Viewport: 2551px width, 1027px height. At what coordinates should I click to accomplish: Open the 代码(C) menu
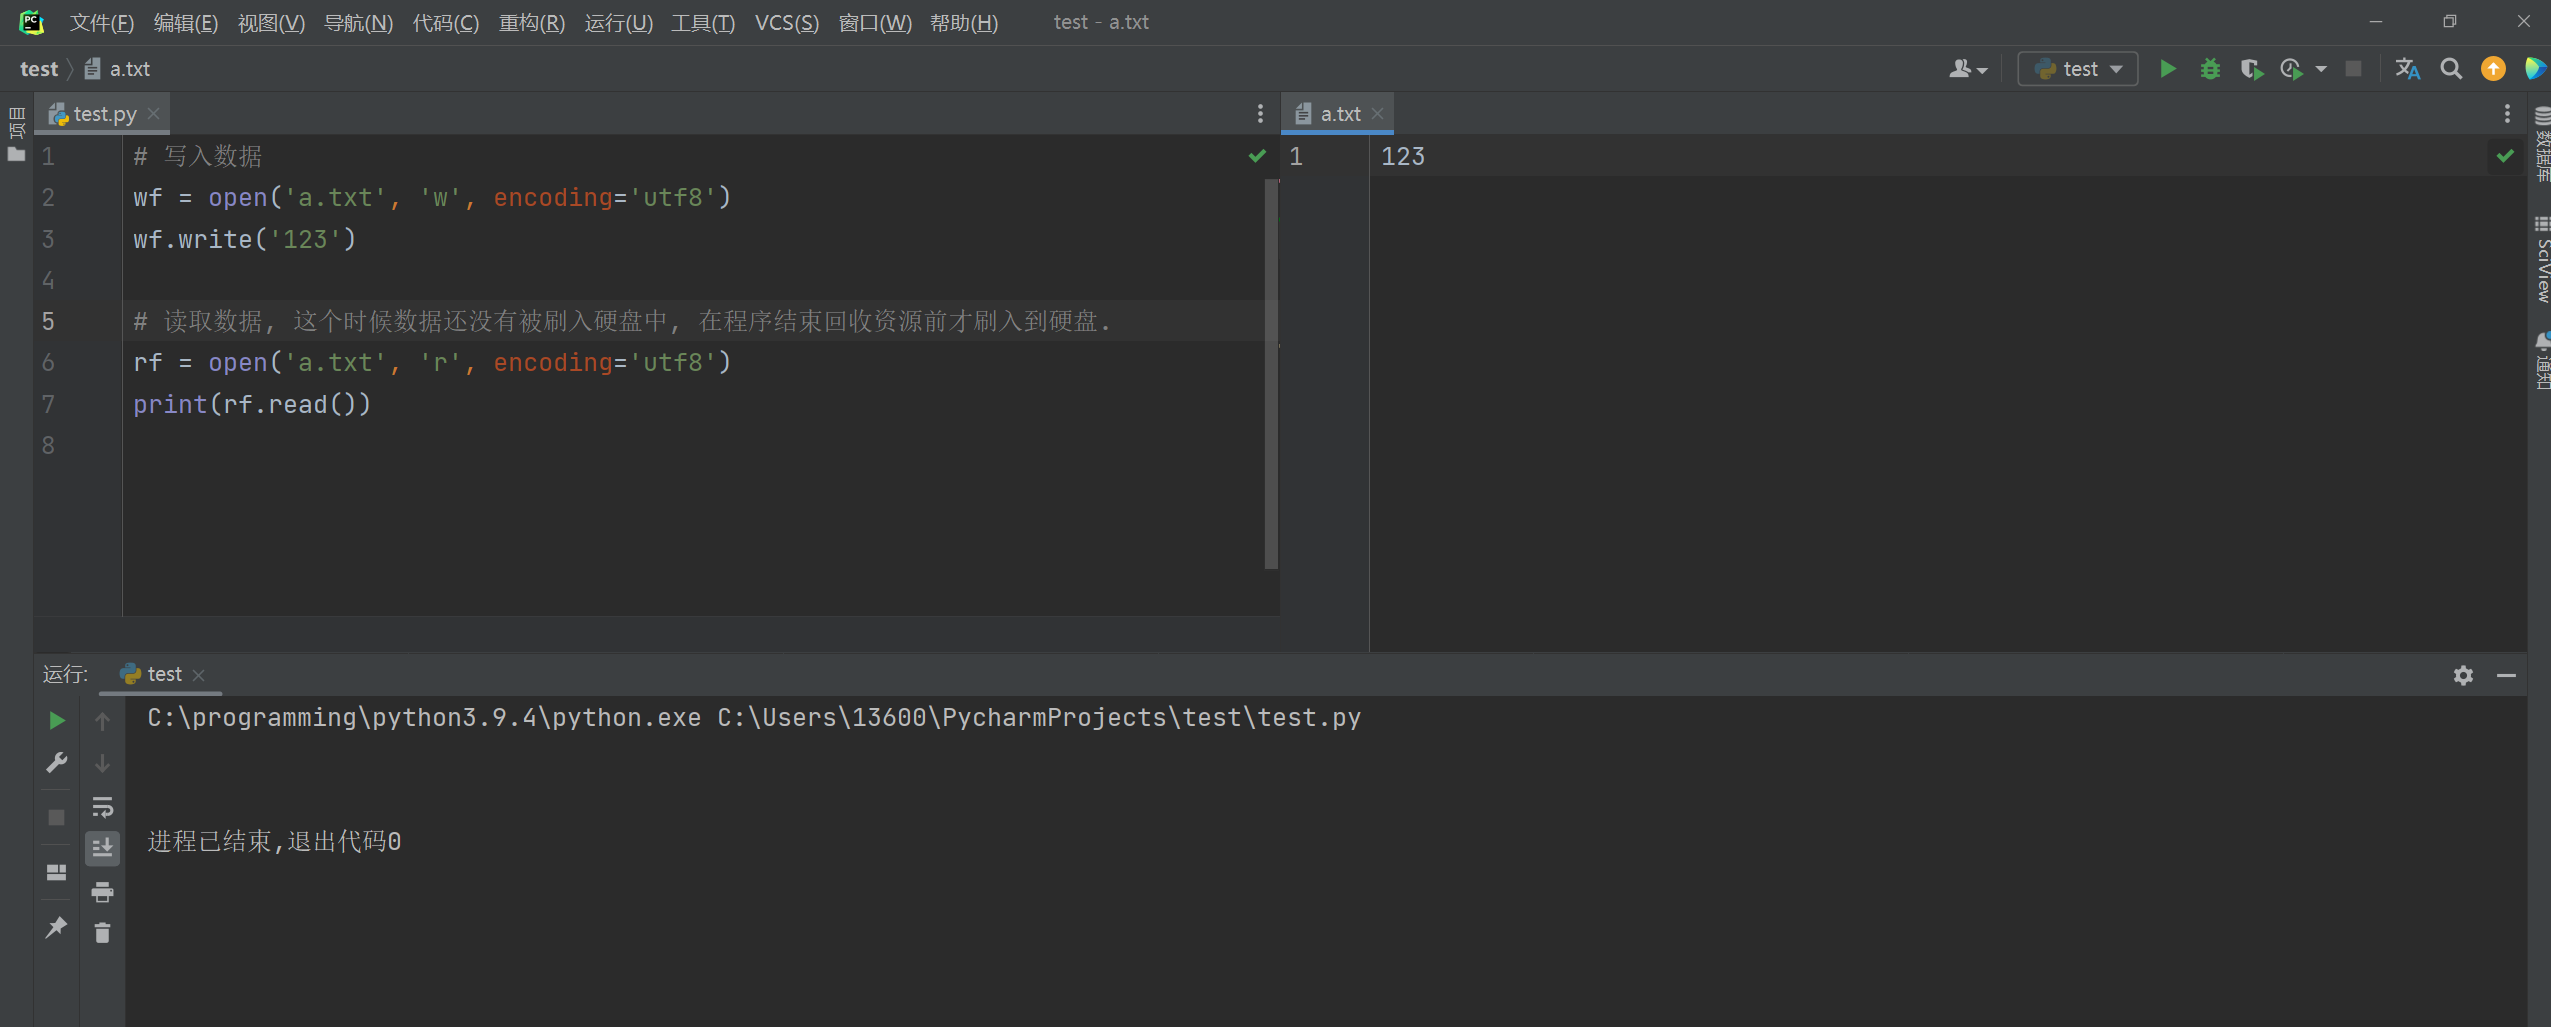coord(446,22)
